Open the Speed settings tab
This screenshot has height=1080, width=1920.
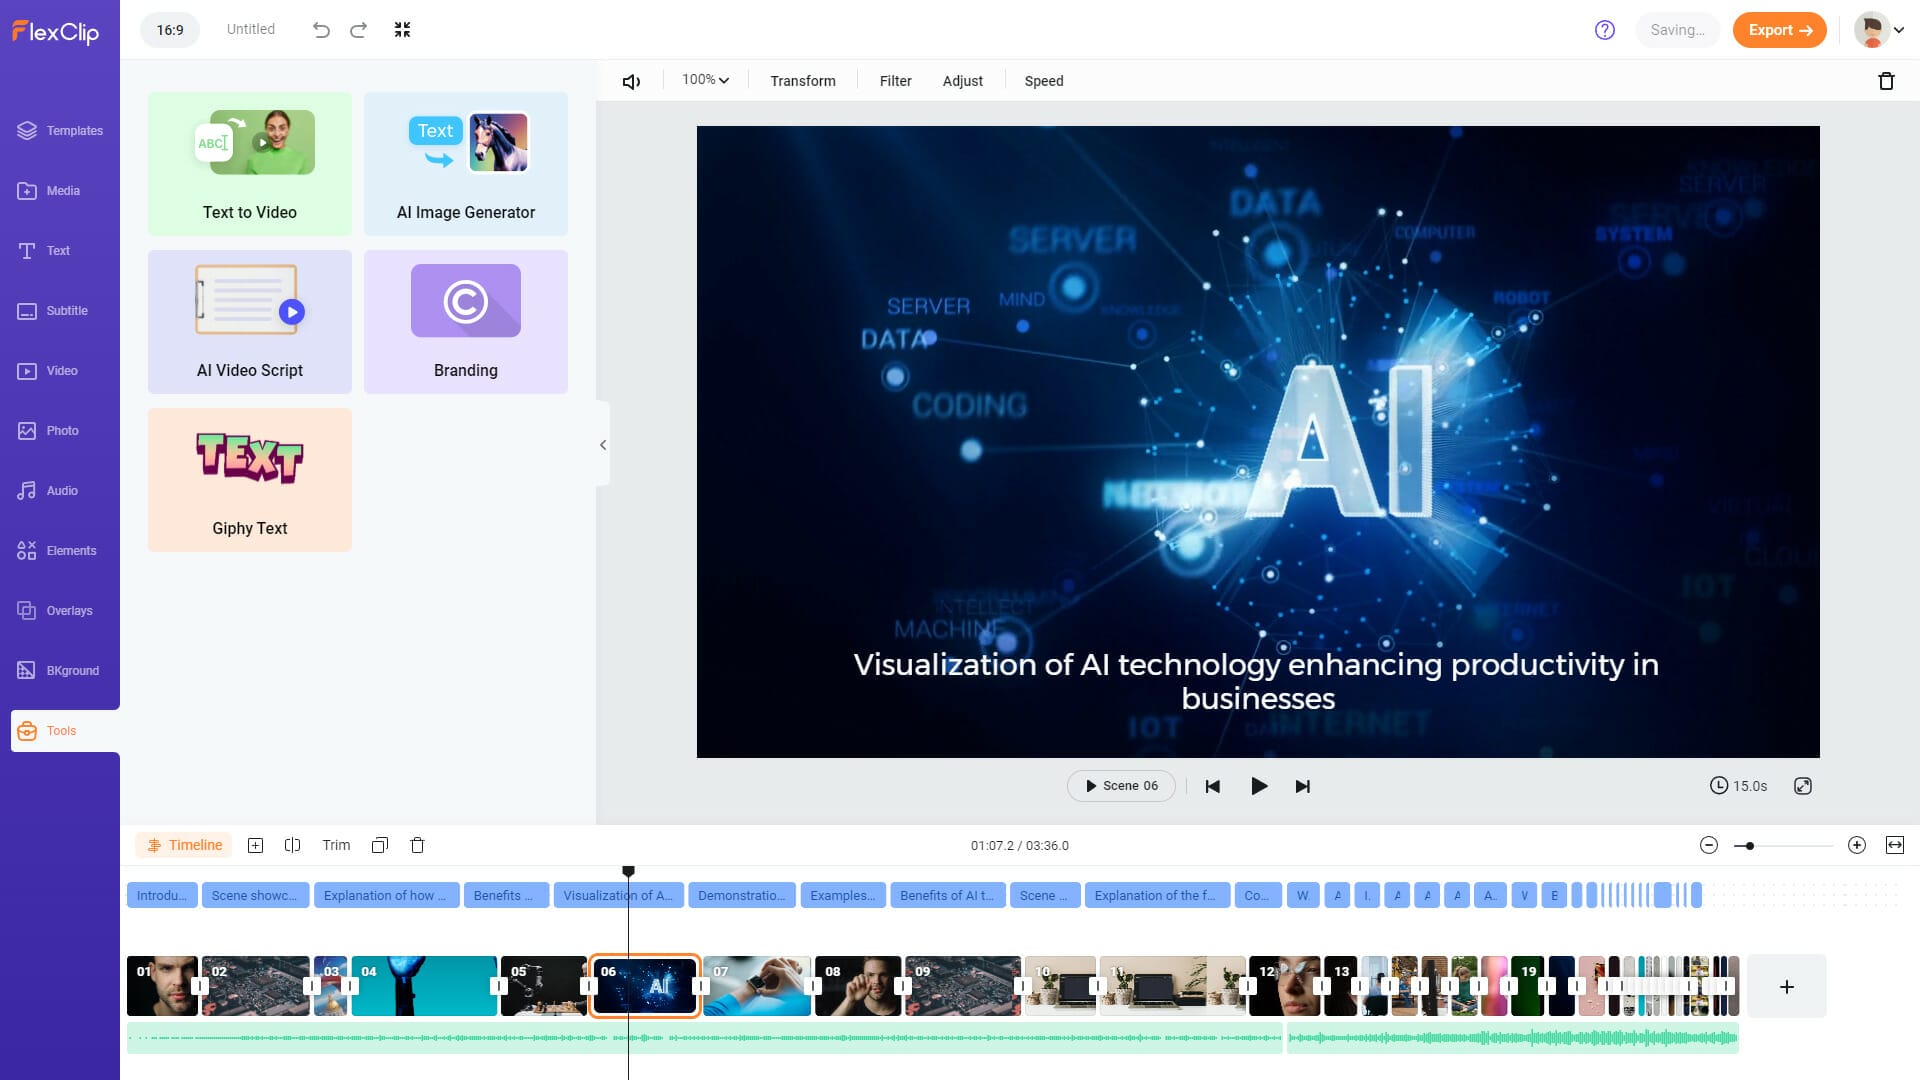(x=1043, y=80)
